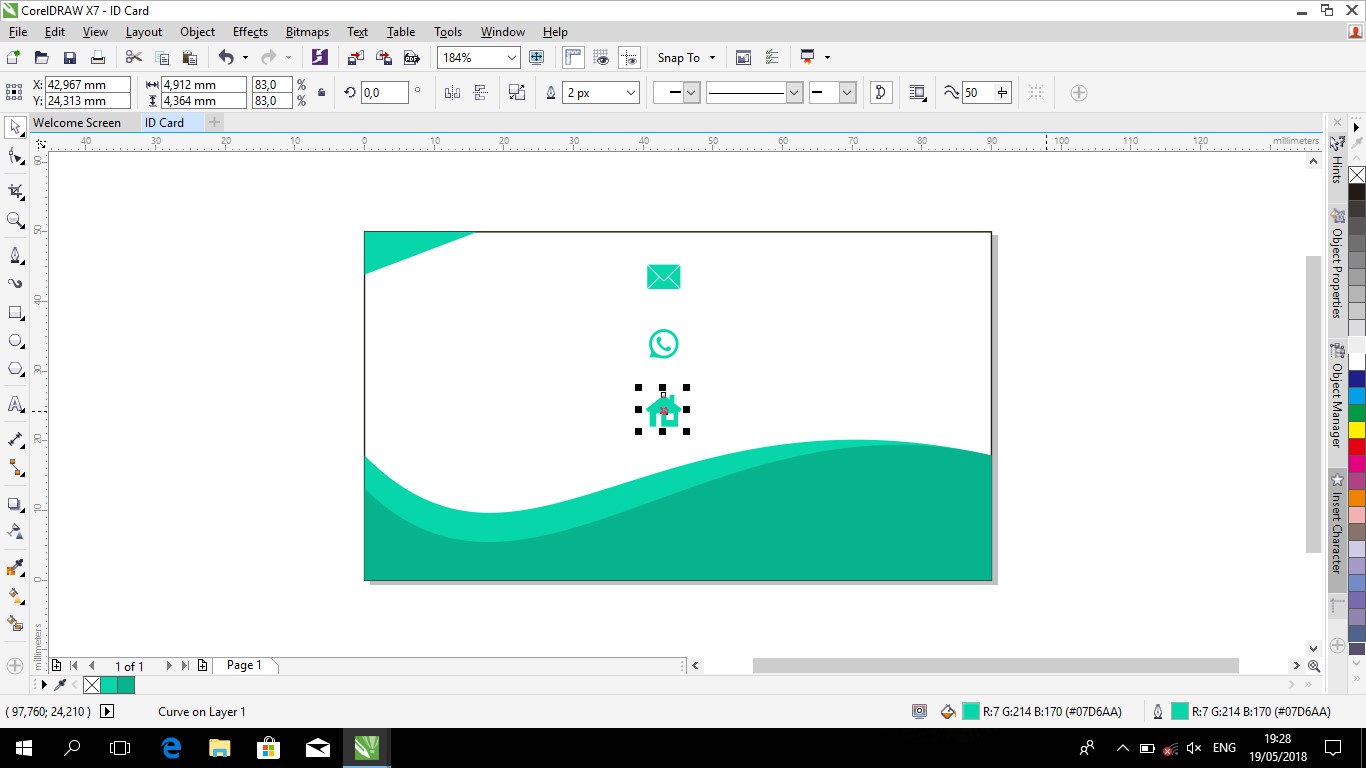
Task: Choose yellow swatch in color palette
Action: pos(1357,430)
